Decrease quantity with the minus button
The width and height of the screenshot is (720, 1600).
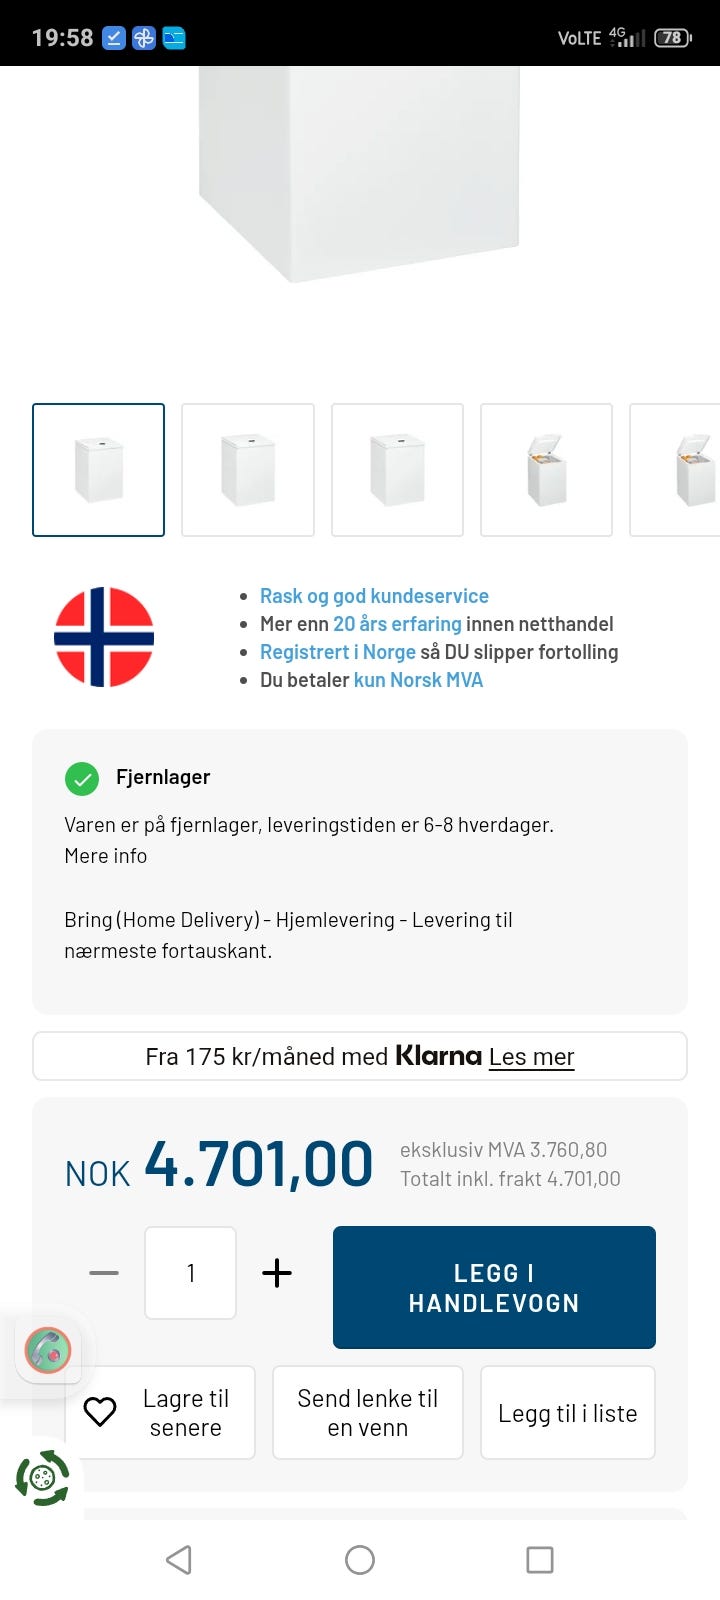[102, 1272]
